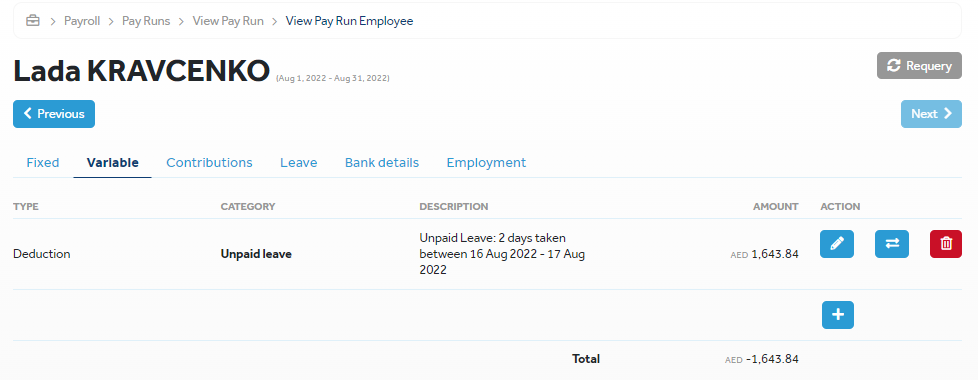Click the Deduction type cell

coord(42,254)
